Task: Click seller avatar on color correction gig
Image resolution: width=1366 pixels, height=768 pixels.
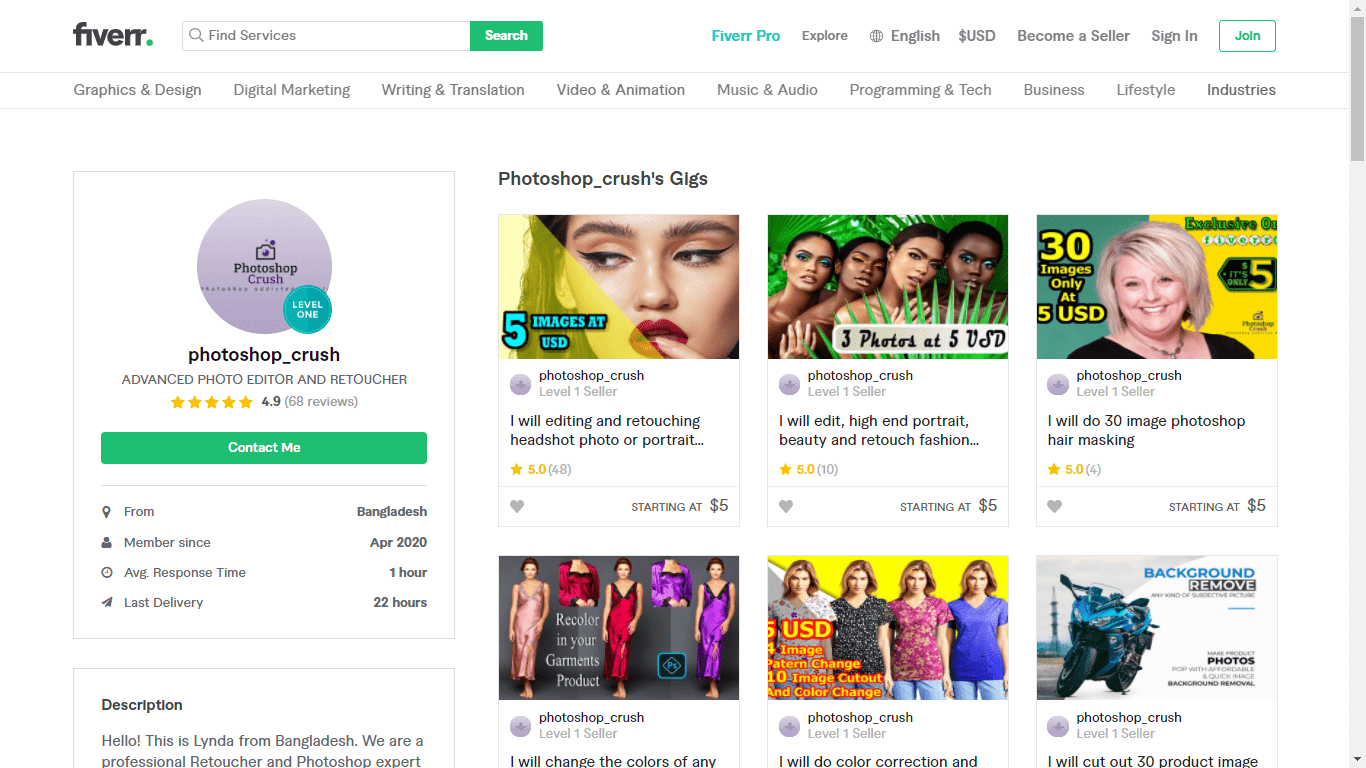Action: click(790, 726)
